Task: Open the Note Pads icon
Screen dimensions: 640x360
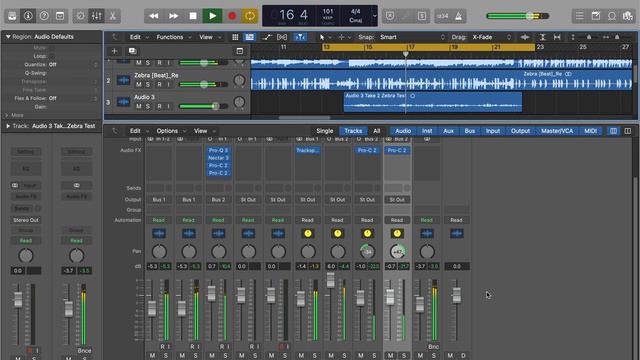Action: pos(596,16)
